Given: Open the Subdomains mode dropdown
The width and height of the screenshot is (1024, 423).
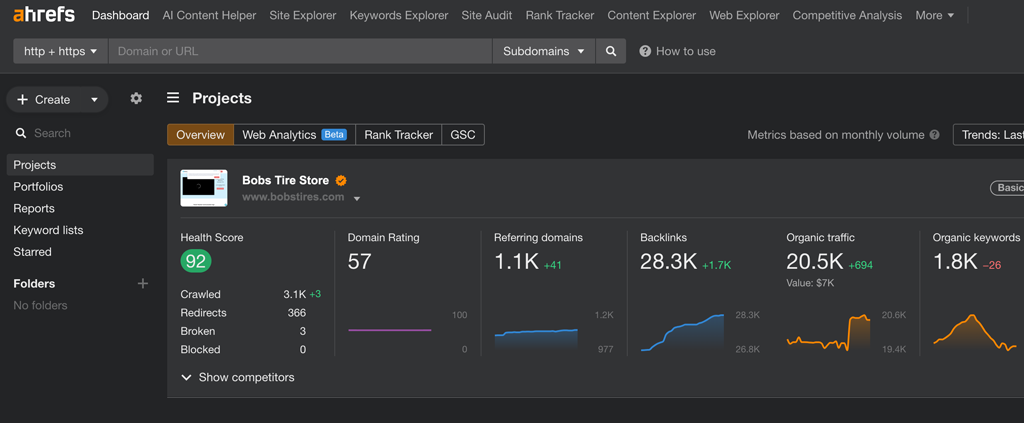Looking at the screenshot, I should point(543,51).
